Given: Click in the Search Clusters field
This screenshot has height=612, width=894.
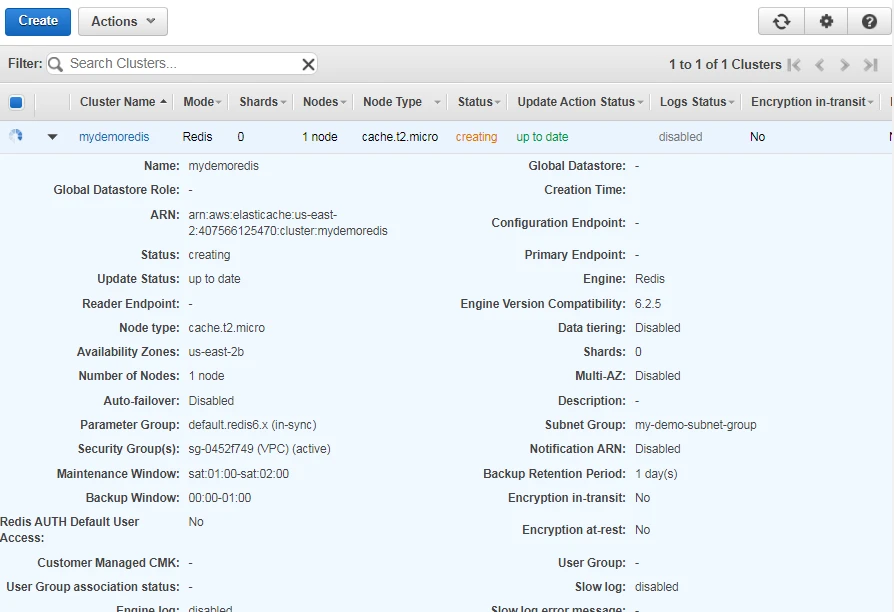Looking at the screenshot, I should point(180,64).
